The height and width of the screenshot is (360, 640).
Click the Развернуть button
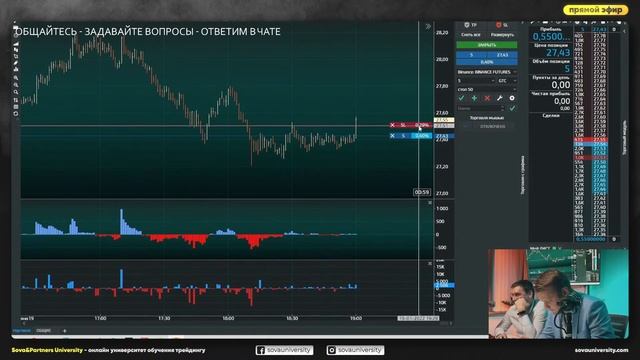coord(502,35)
